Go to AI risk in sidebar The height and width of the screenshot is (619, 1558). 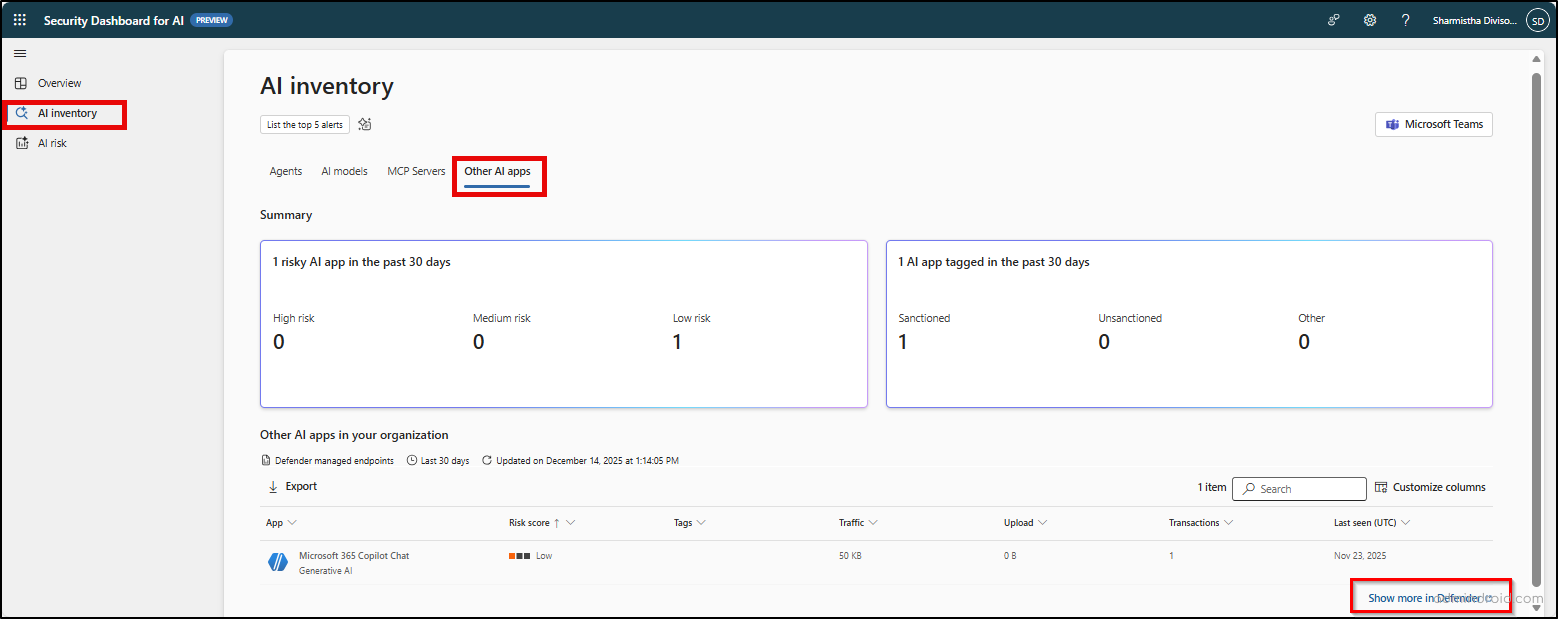[52, 143]
